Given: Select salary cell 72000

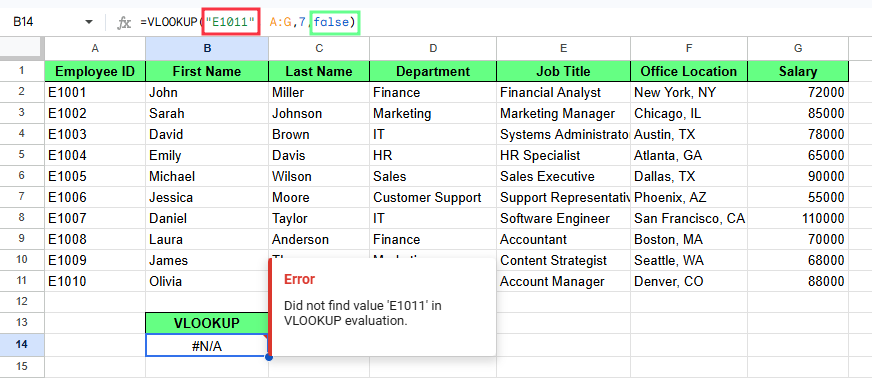Looking at the screenshot, I should (798, 92).
